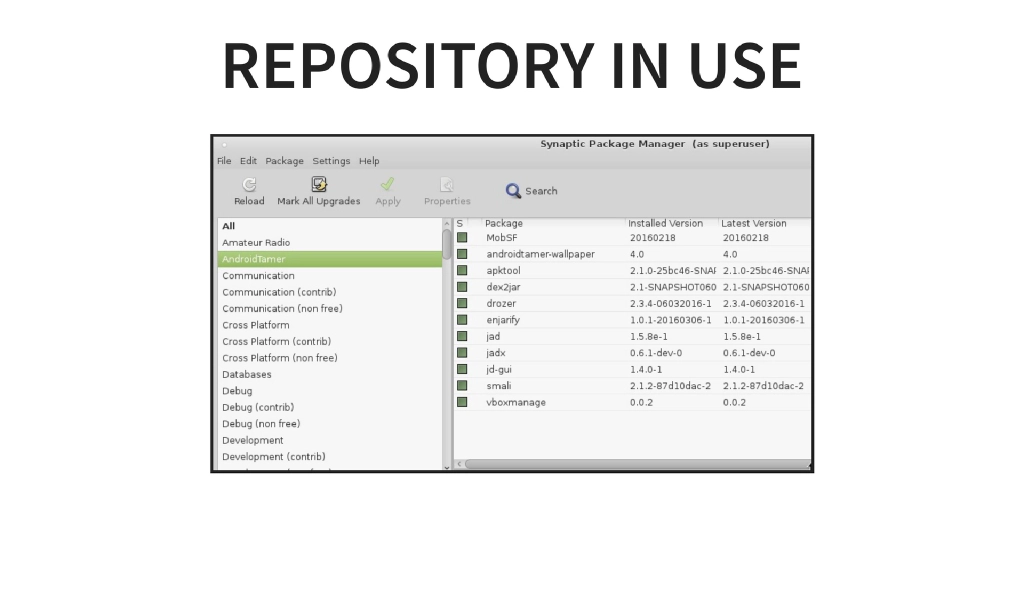
Task: Open the Settings menu
Action: click(x=331, y=160)
